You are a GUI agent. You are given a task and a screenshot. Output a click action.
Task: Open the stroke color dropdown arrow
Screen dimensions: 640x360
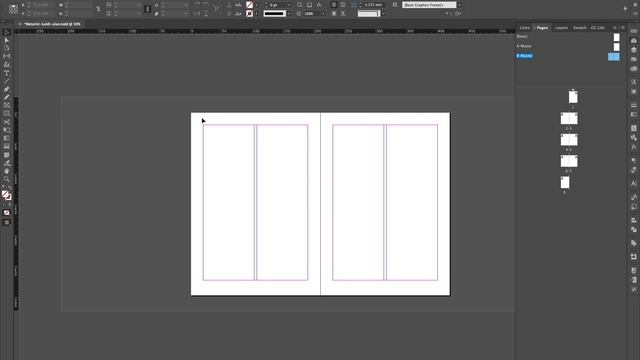click(256, 13)
